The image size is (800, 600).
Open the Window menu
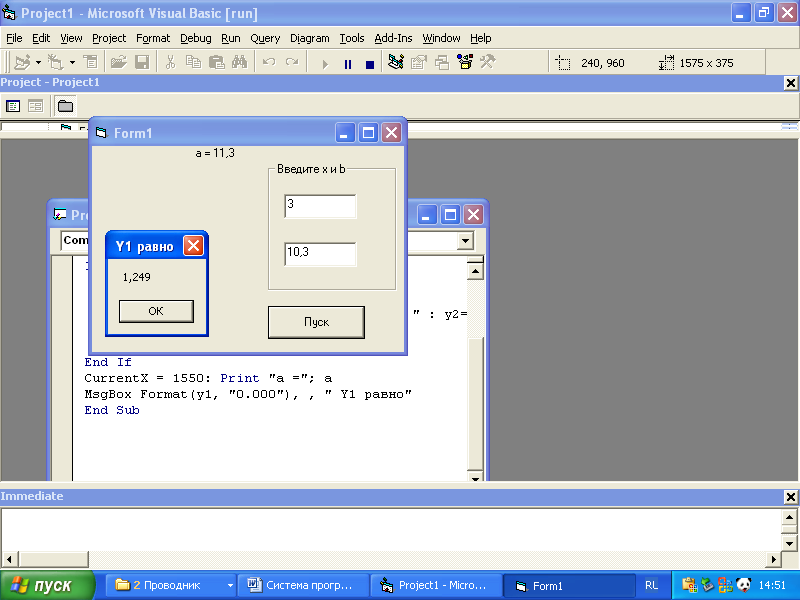coord(441,38)
